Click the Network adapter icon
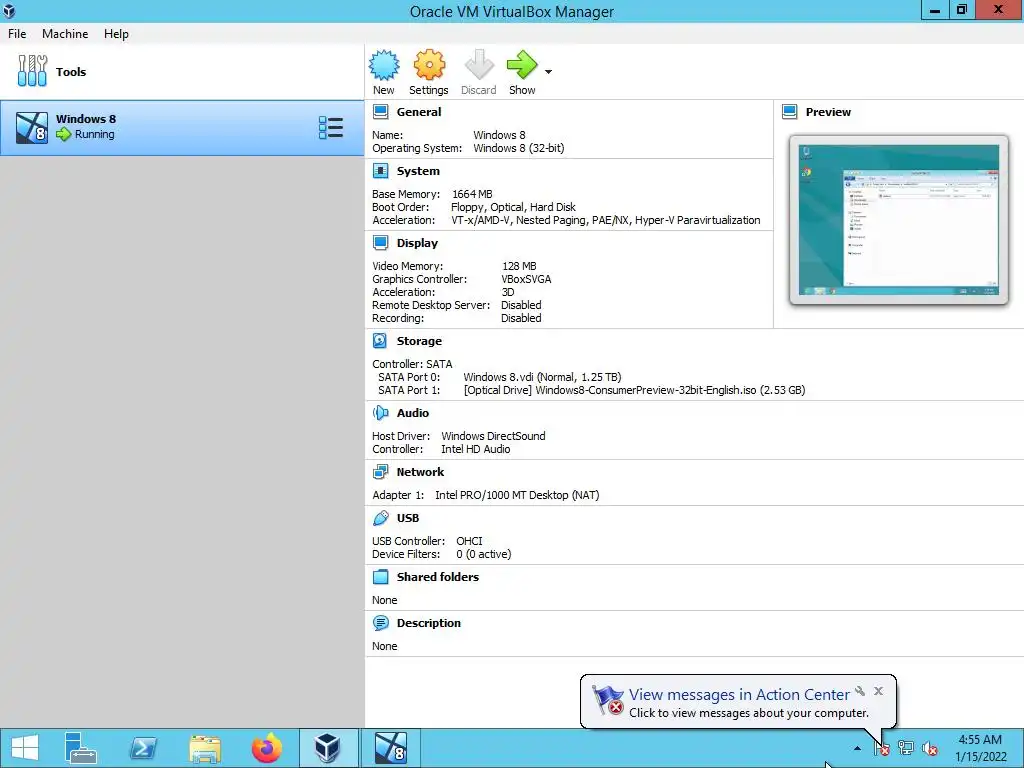The width and height of the screenshot is (1024, 768). click(x=381, y=472)
